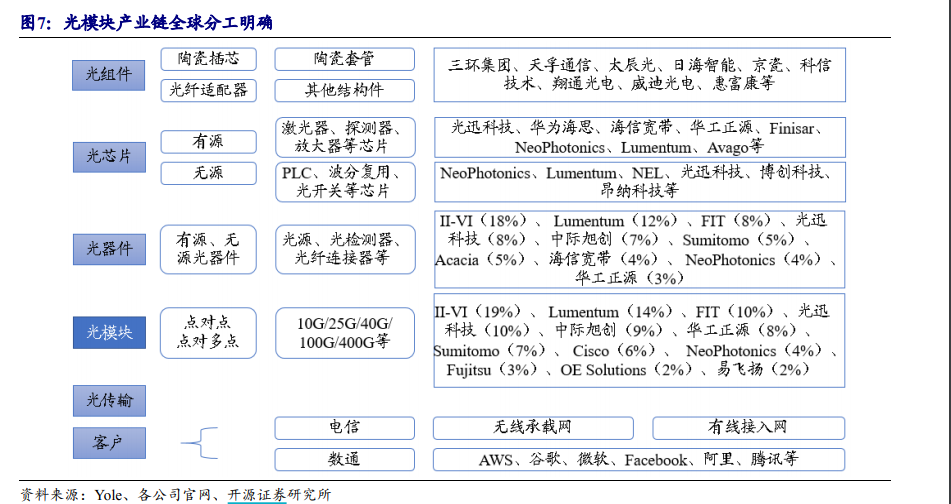Click the 有源、无源光器件 box

tap(209, 249)
